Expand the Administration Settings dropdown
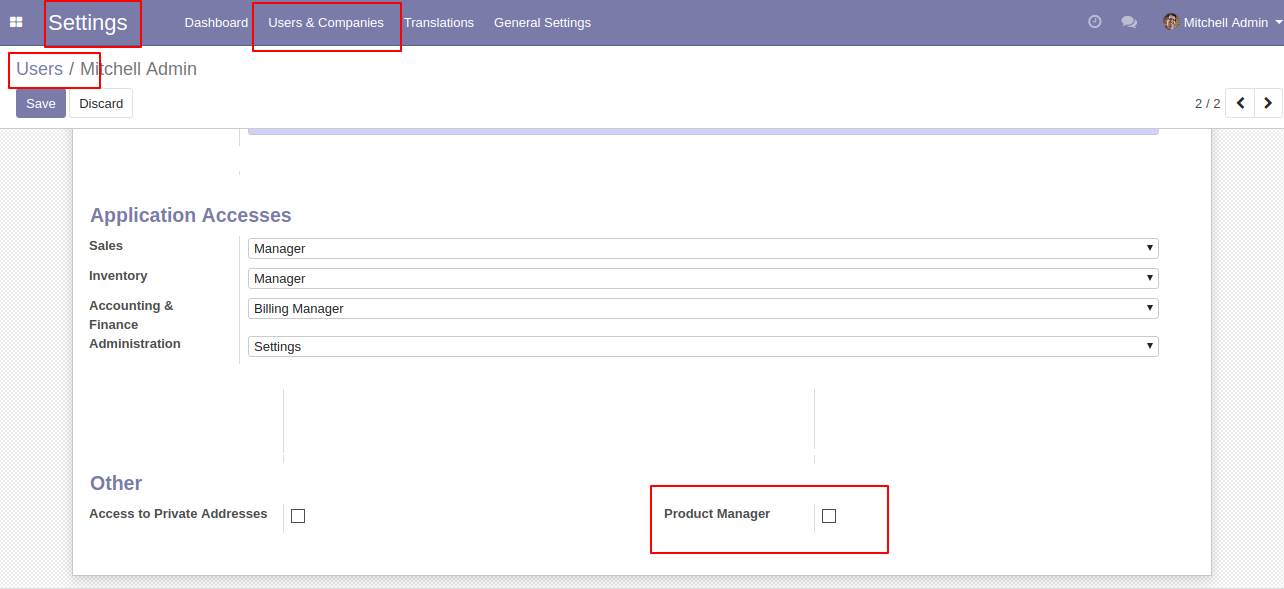The image size is (1284, 589). 703,346
